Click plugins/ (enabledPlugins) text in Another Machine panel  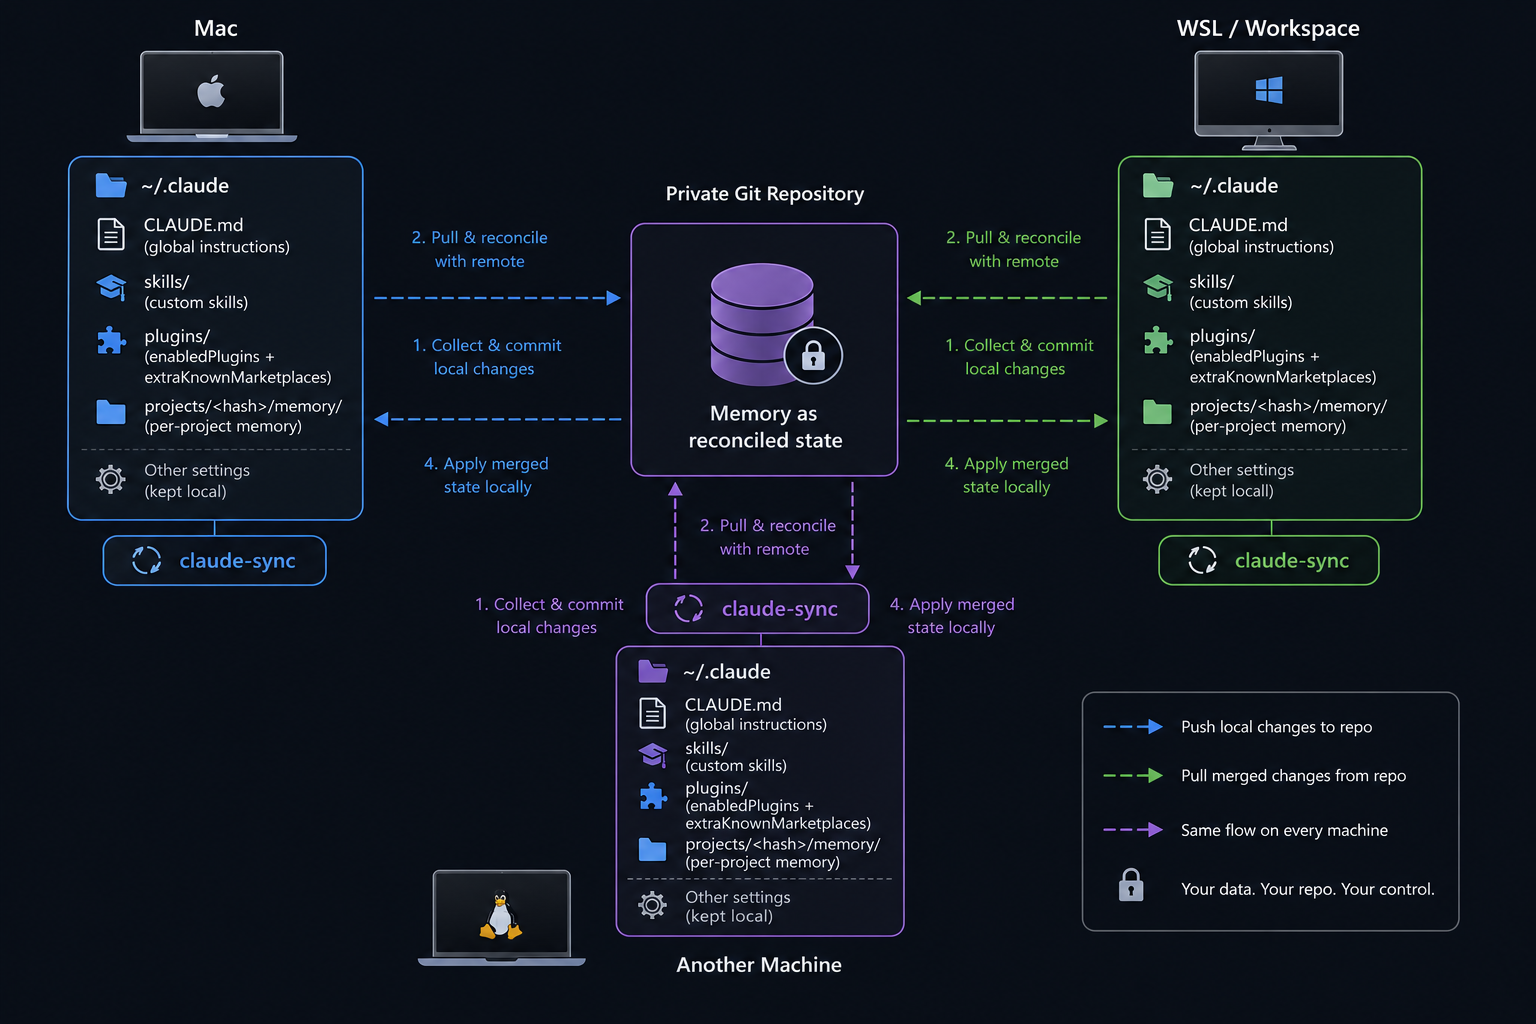(x=778, y=806)
